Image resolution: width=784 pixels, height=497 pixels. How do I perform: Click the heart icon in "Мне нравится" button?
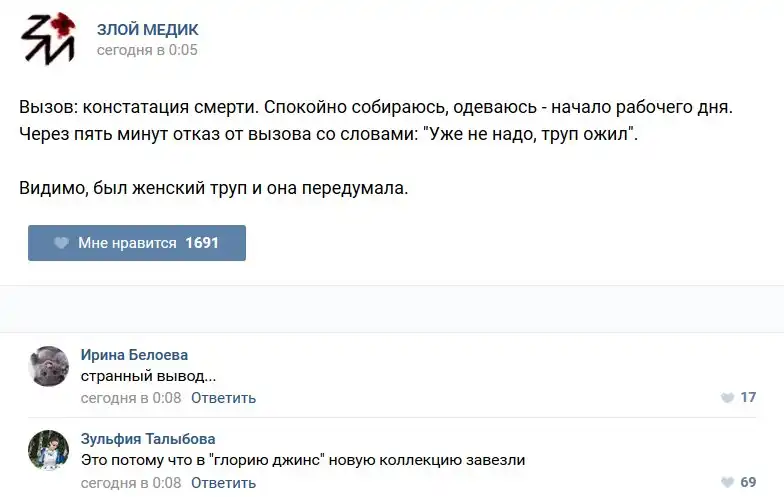[x=61, y=243]
